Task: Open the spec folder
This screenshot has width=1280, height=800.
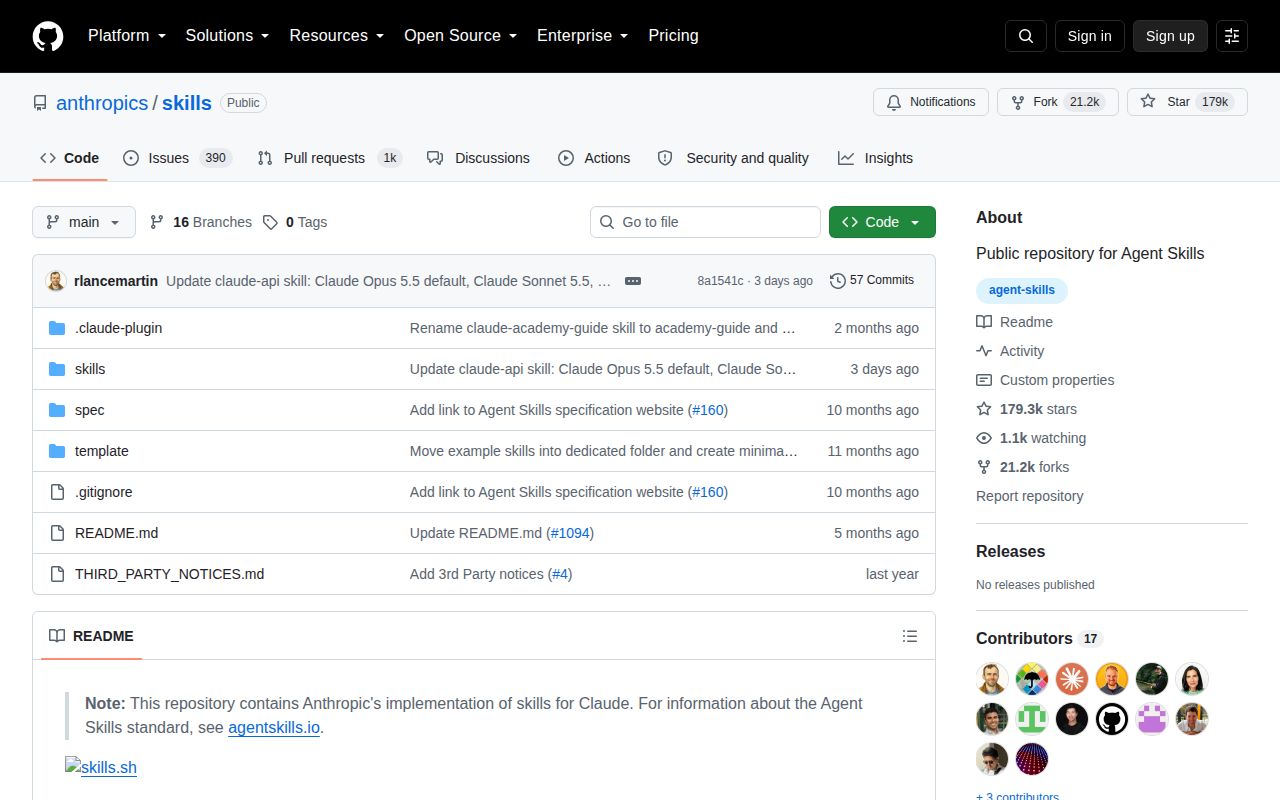Action: coord(89,410)
